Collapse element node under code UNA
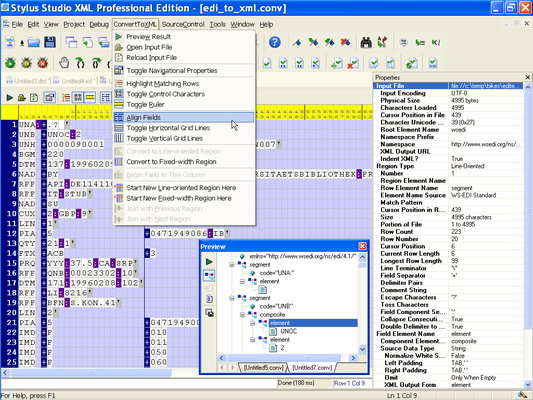 point(242,281)
